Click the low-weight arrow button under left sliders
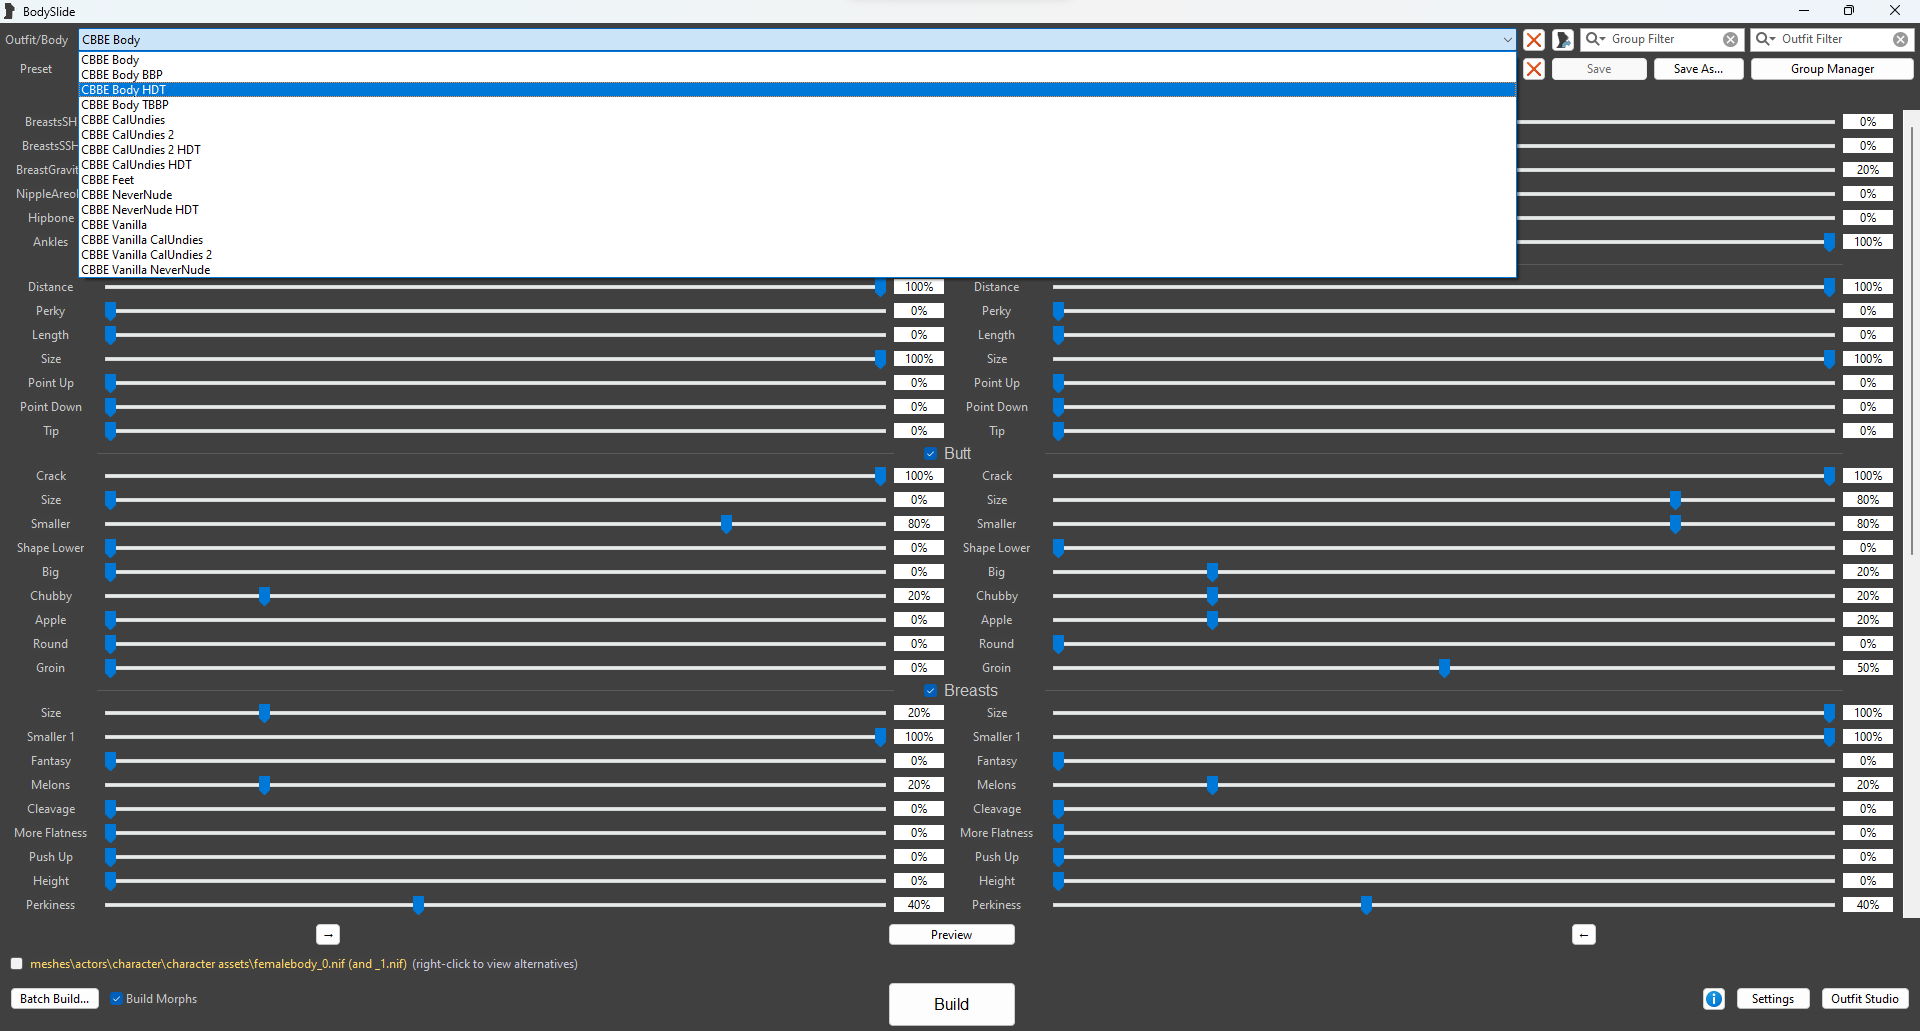This screenshot has height=1031, width=1920. click(x=328, y=935)
